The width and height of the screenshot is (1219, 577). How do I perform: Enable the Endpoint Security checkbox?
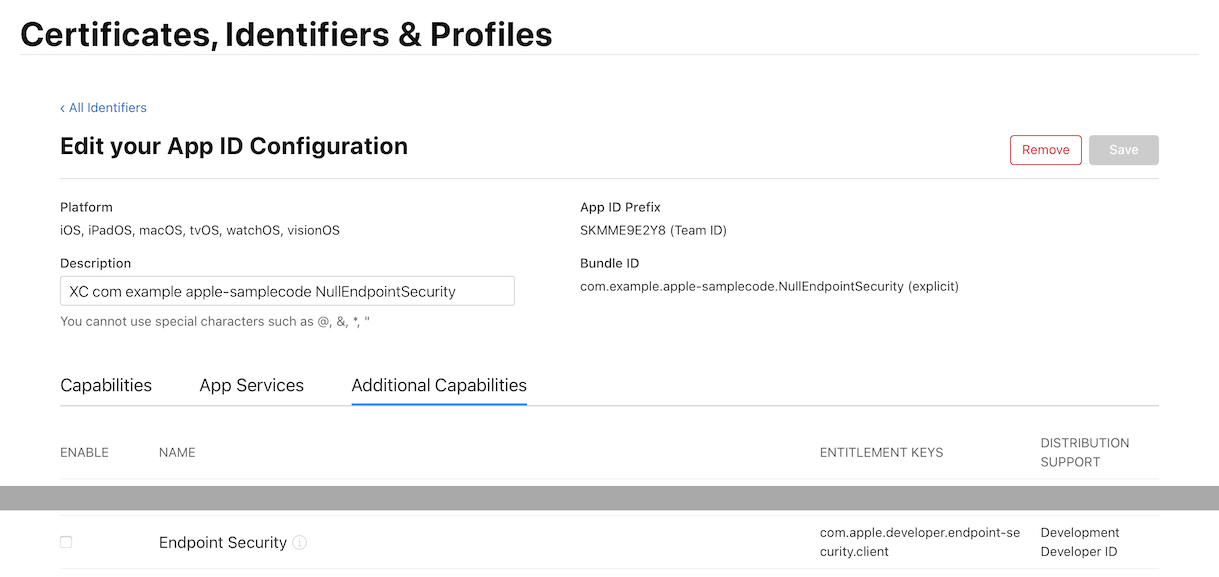[66, 542]
